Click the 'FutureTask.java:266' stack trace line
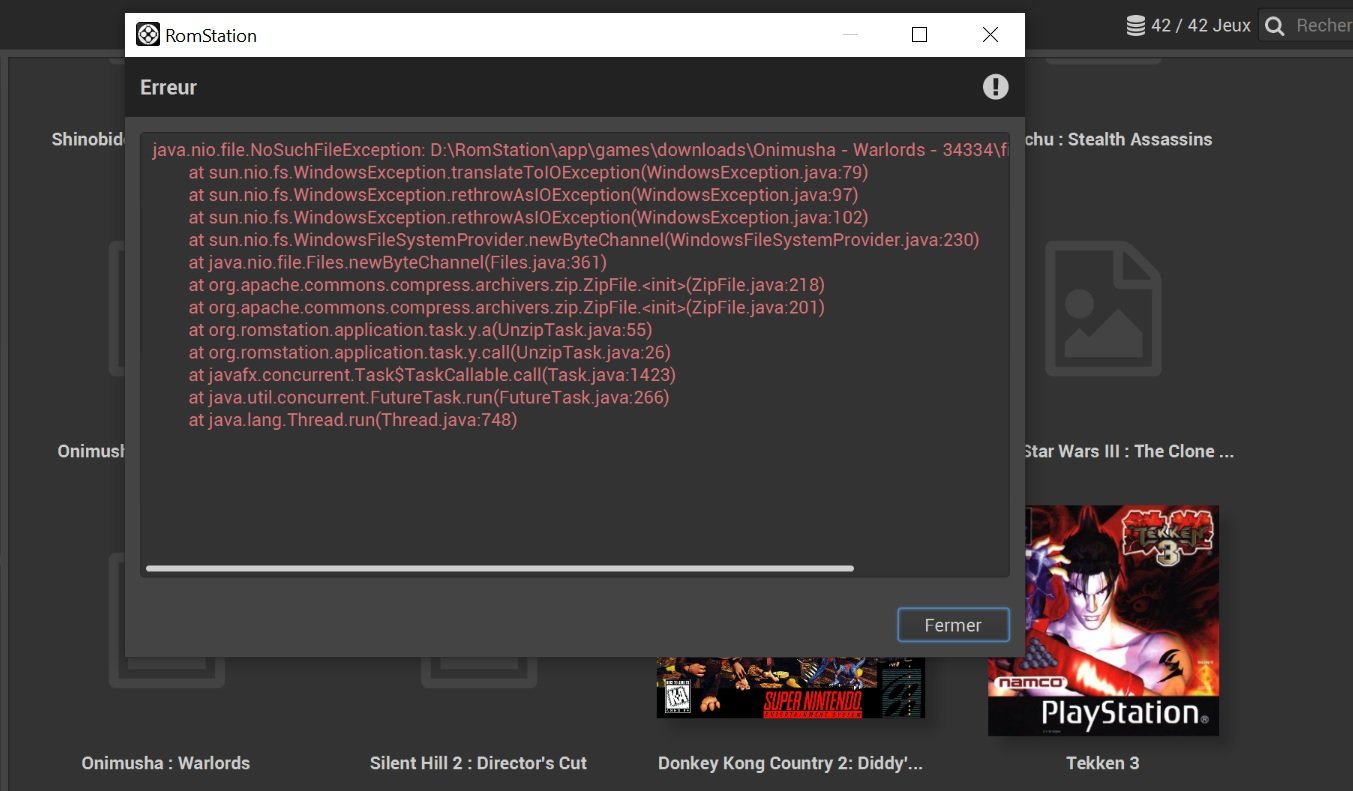The width and height of the screenshot is (1353, 791). coord(429,397)
